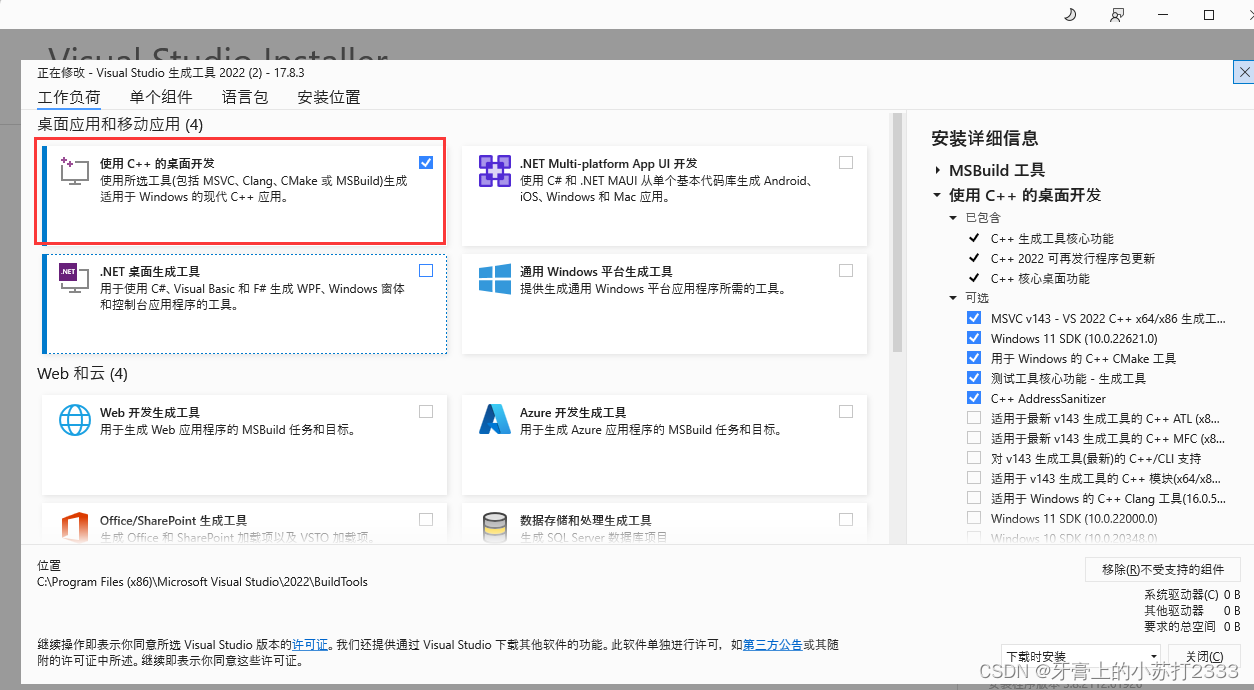The image size is (1254, 690).
Task: Click the 系统驱动器(C) size line
Action: click(x=1192, y=594)
